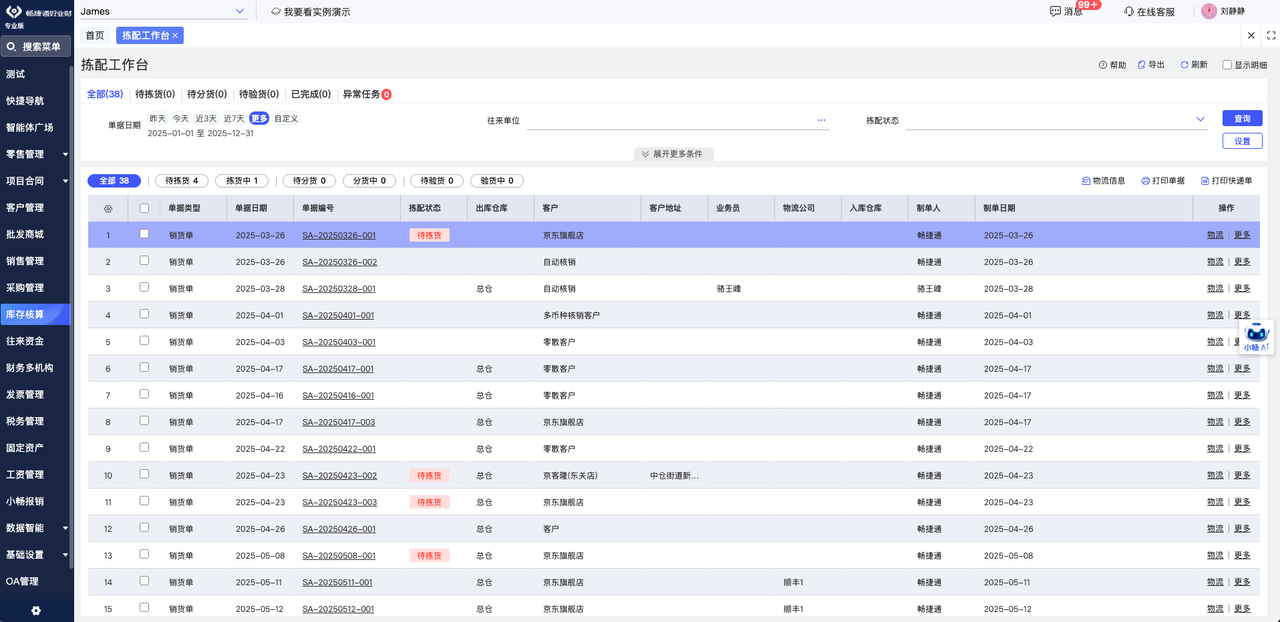Click 骆王峰 in the 业务员 column

coord(728,288)
